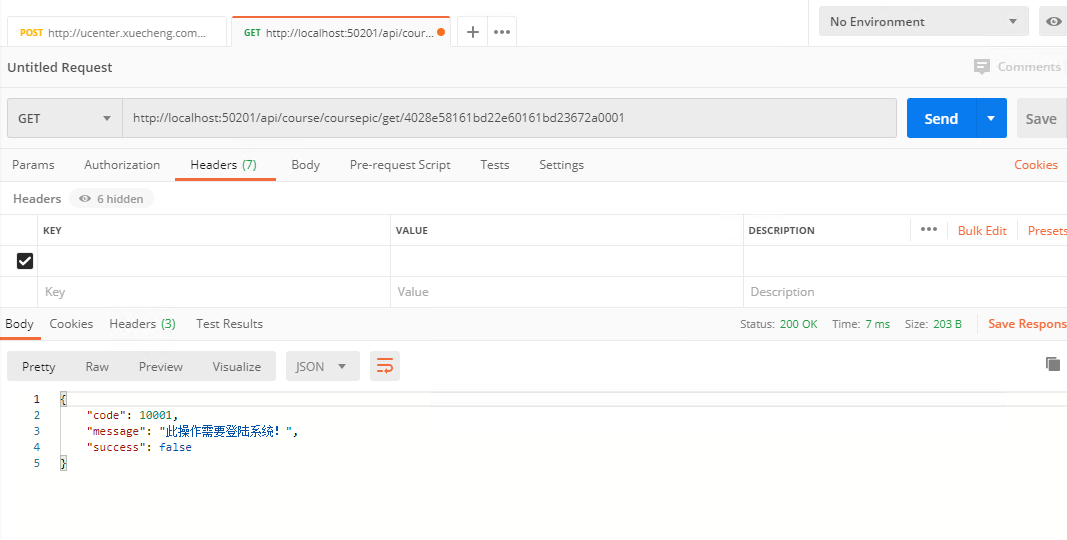Open the Pre-request Script tab
The height and width of the screenshot is (540, 1067).
(400, 165)
